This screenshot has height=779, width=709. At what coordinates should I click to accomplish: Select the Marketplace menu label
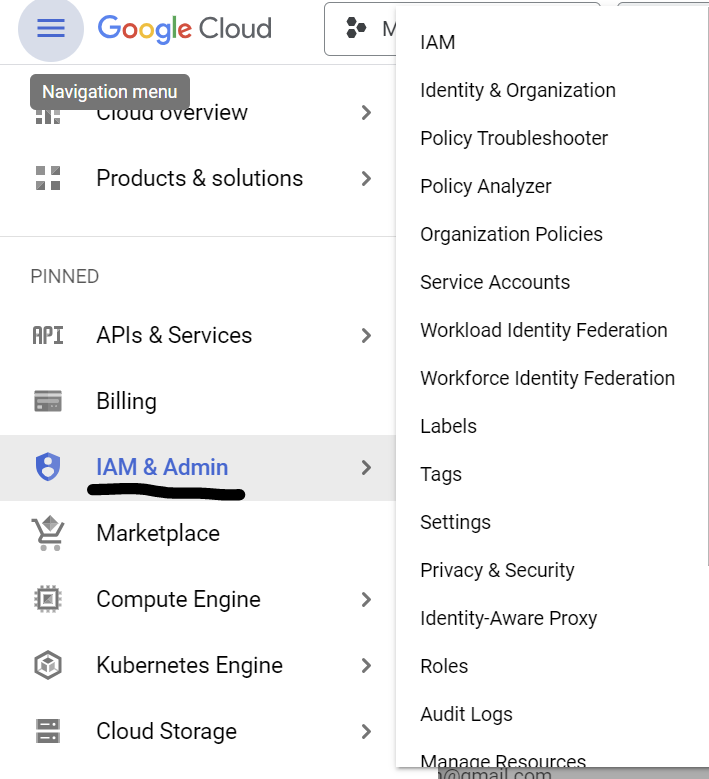[157, 533]
